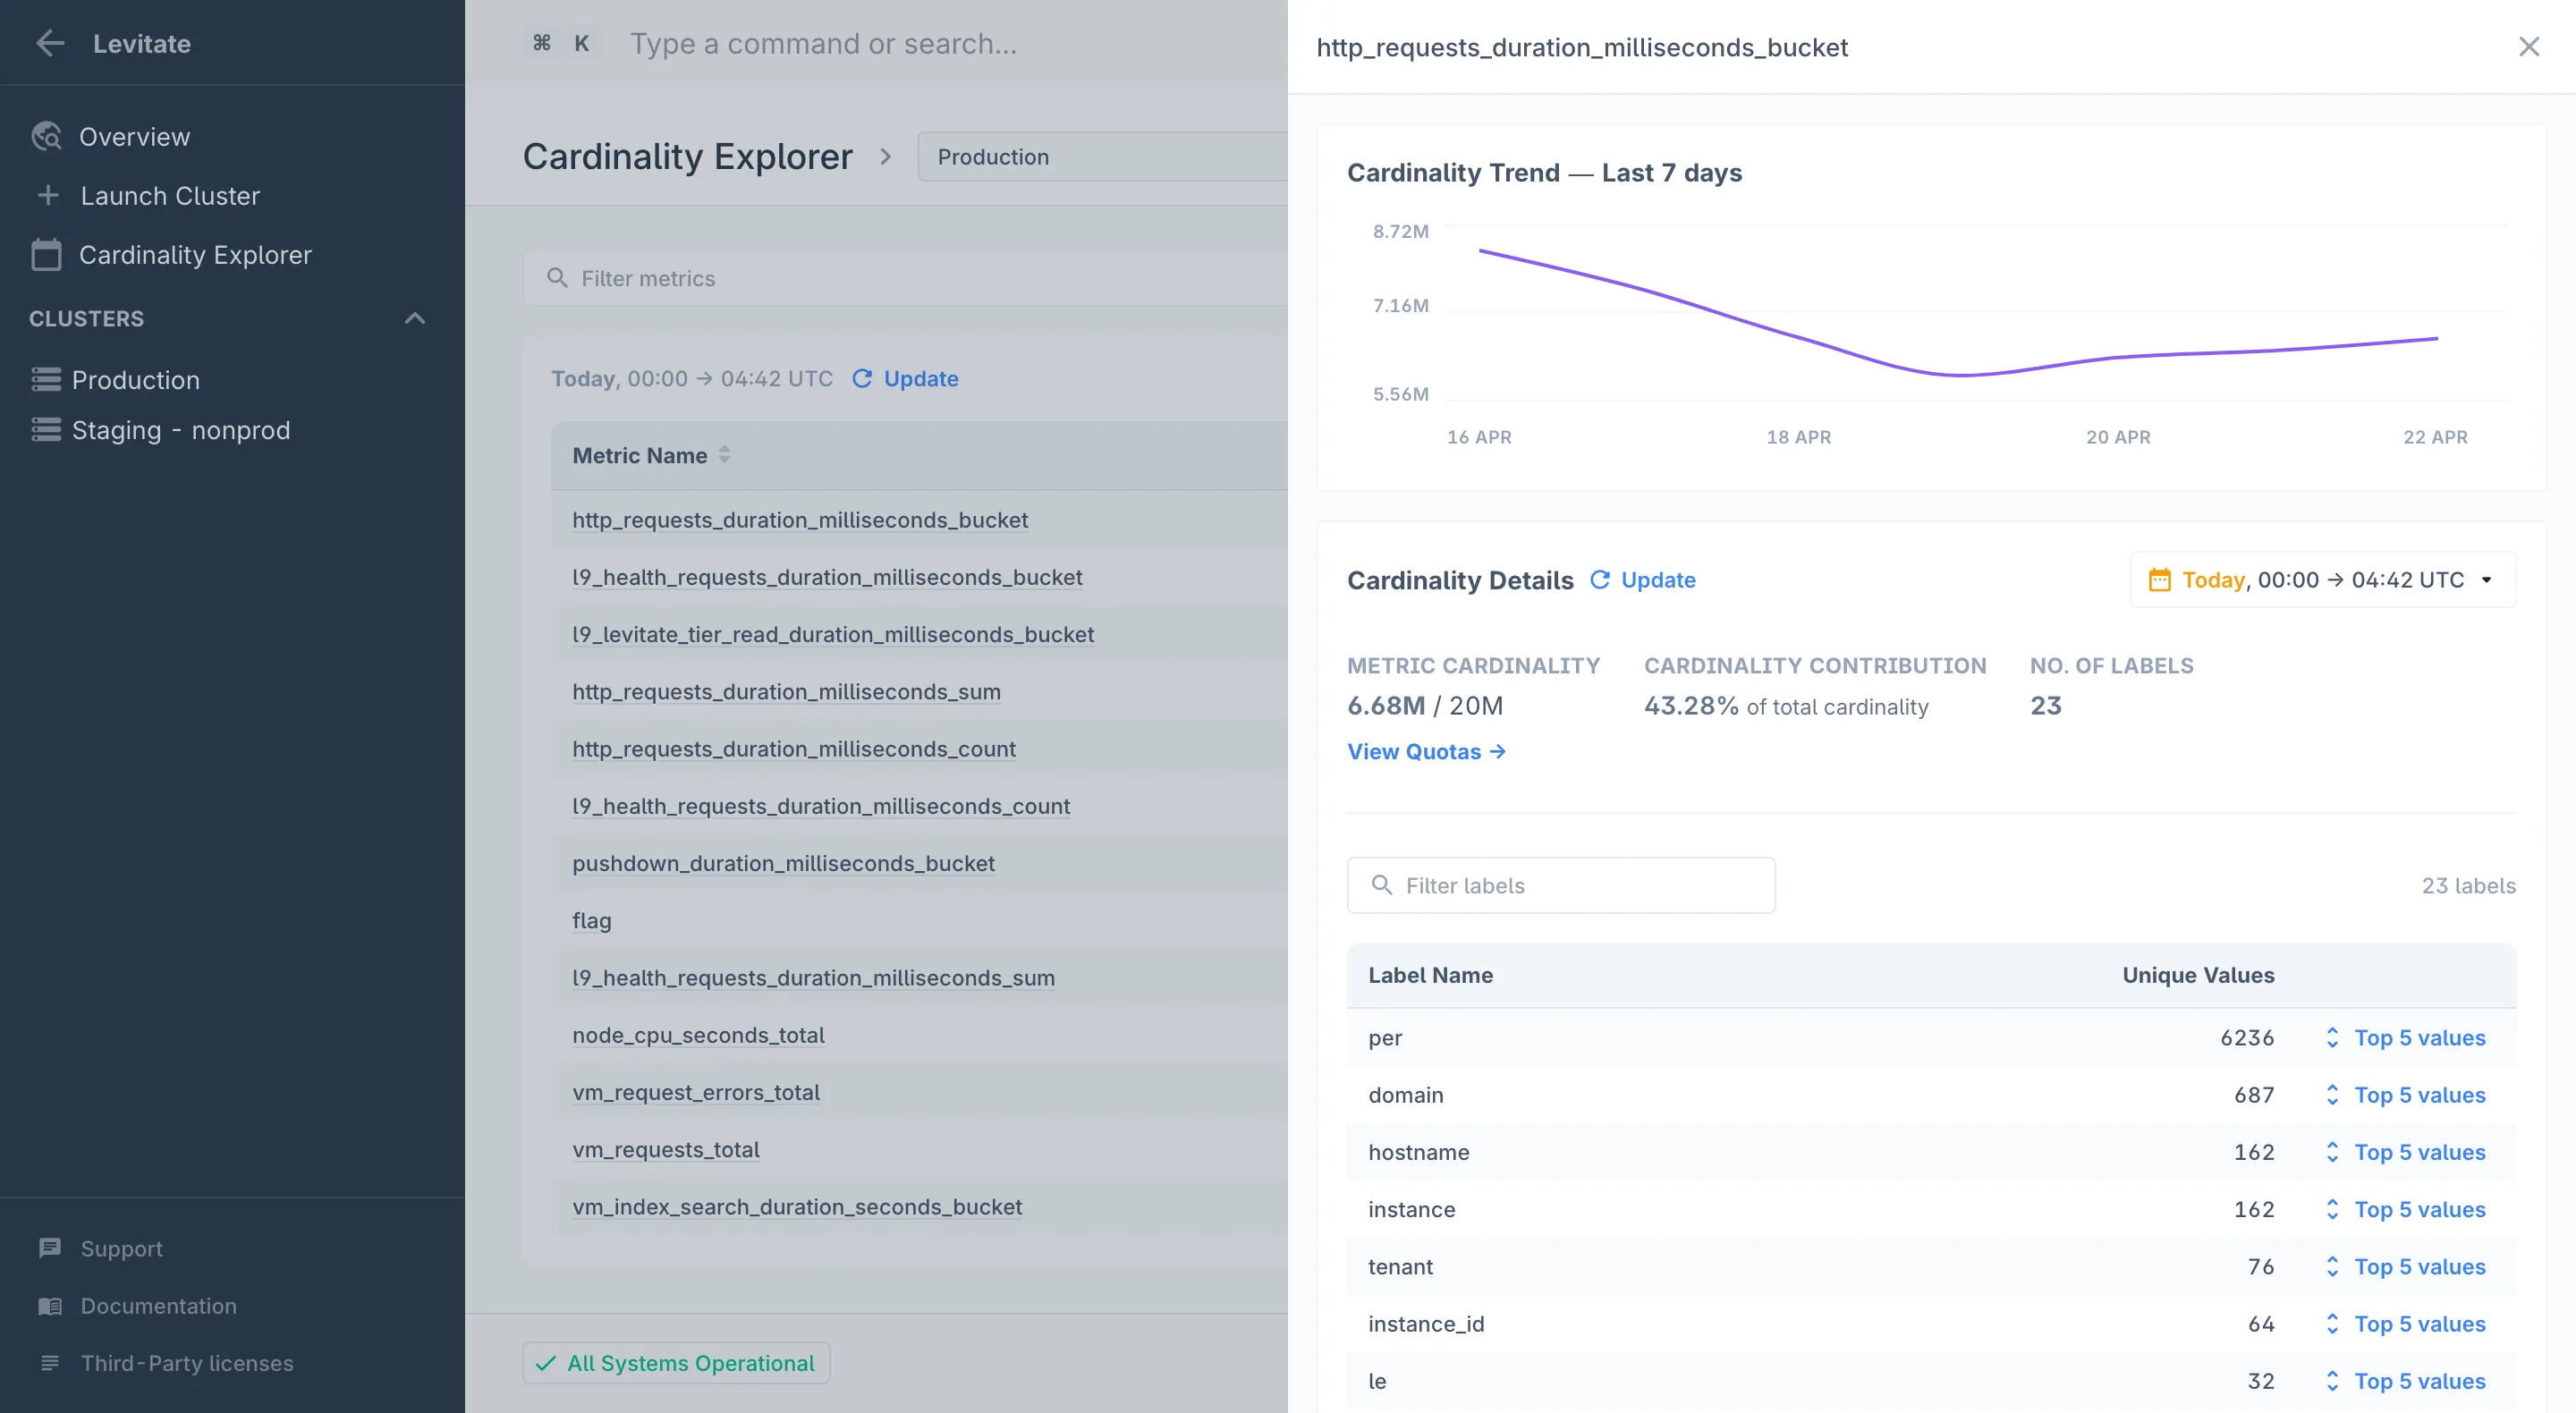The width and height of the screenshot is (2576, 1413).
Task: Open Documentation in the sidebar footer
Action: [x=158, y=1305]
